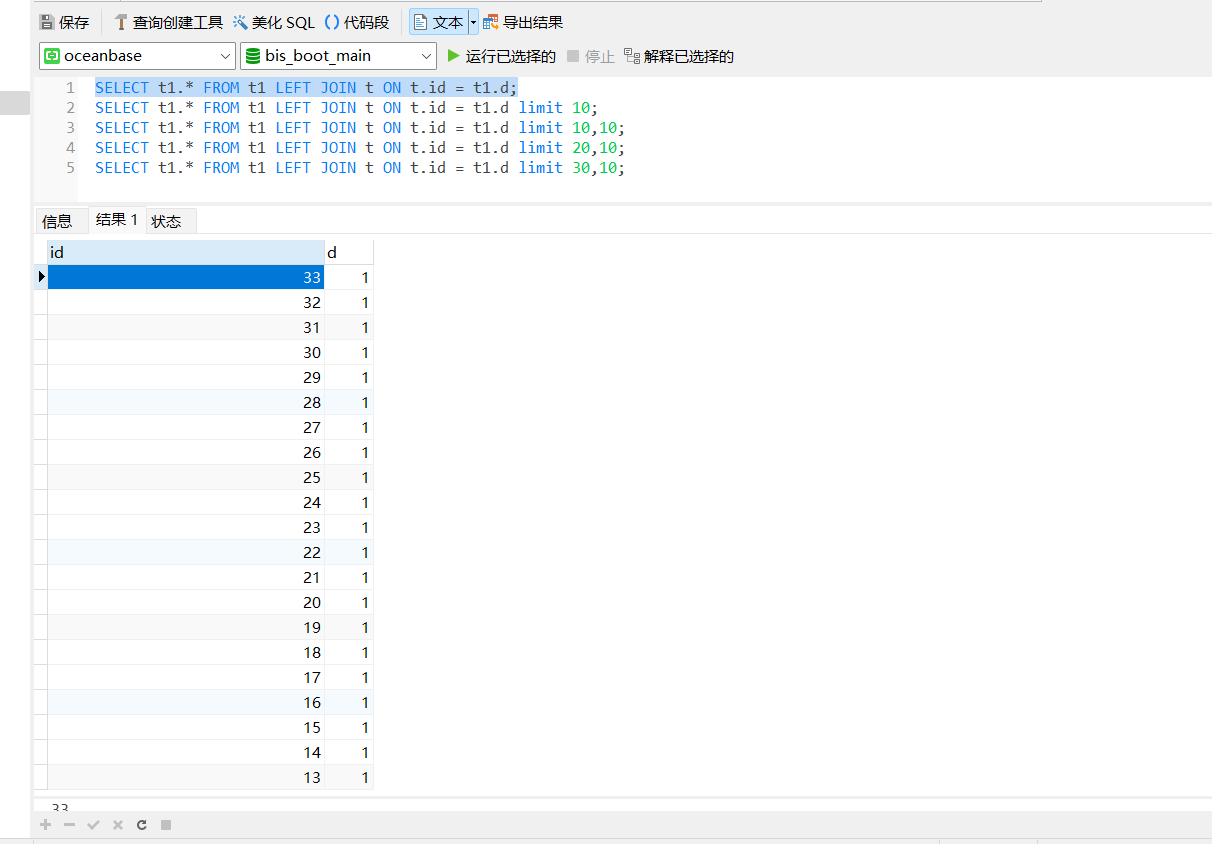Apply changes with the checkmark icon
The image size is (1212, 844).
click(x=93, y=825)
